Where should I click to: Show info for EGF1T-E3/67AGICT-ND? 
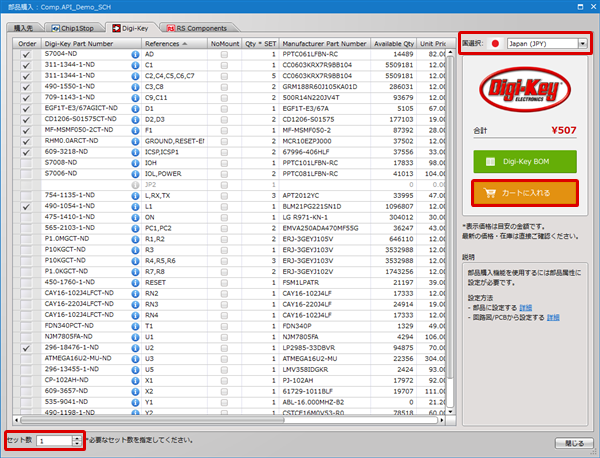coord(135,109)
